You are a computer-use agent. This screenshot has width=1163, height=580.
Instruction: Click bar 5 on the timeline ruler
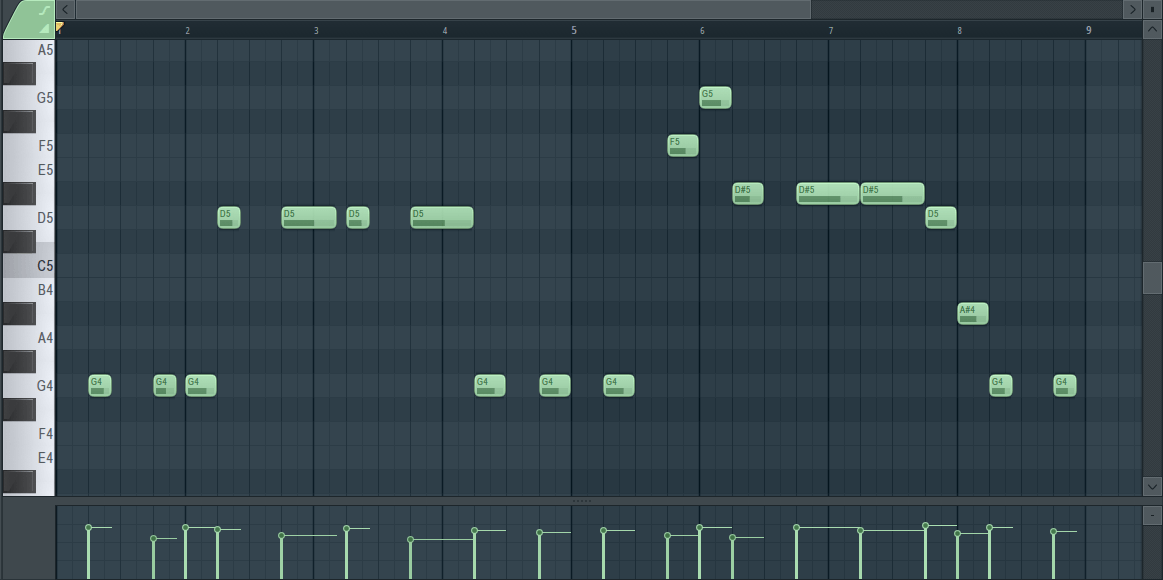[574, 30]
